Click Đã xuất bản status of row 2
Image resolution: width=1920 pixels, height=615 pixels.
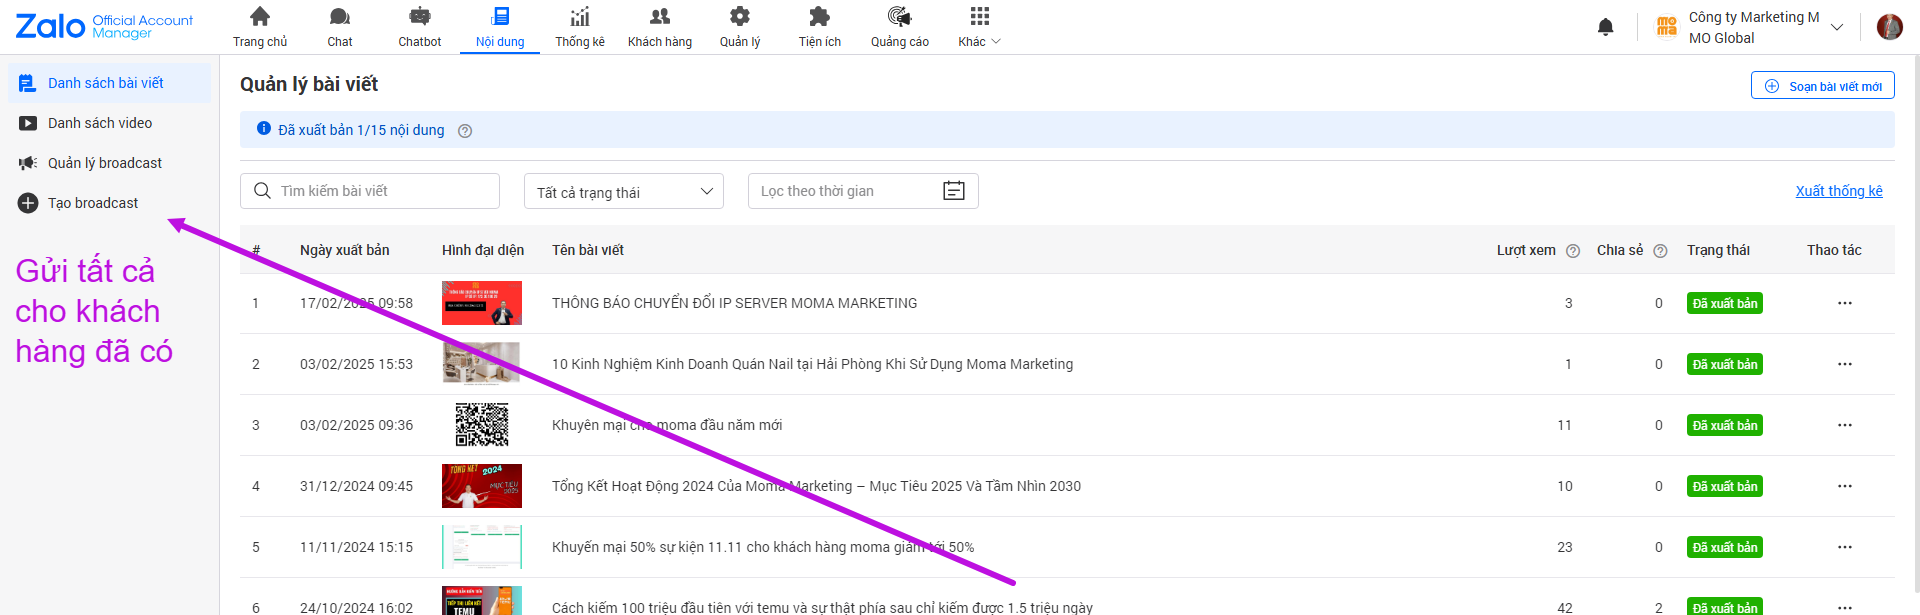tap(1725, 364)
